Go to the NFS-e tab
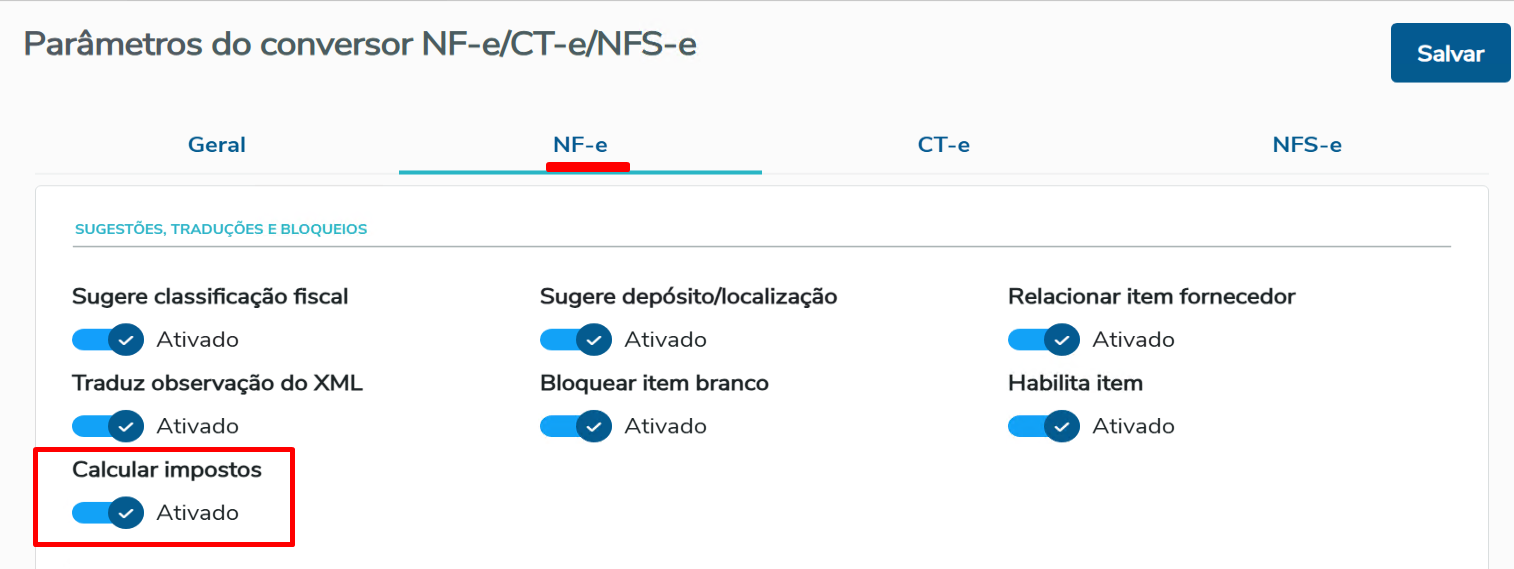 coord(1306,145)
